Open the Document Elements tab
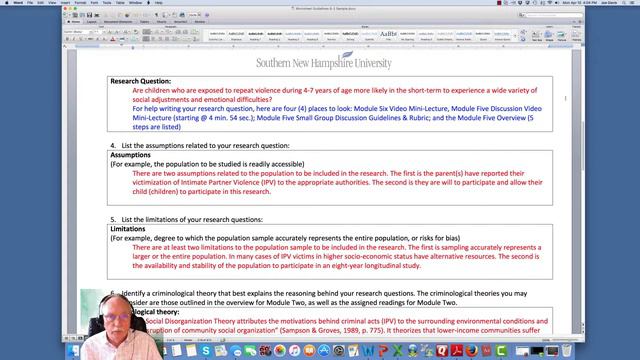Viewport: 640px width, 360px height. [118, 22]
